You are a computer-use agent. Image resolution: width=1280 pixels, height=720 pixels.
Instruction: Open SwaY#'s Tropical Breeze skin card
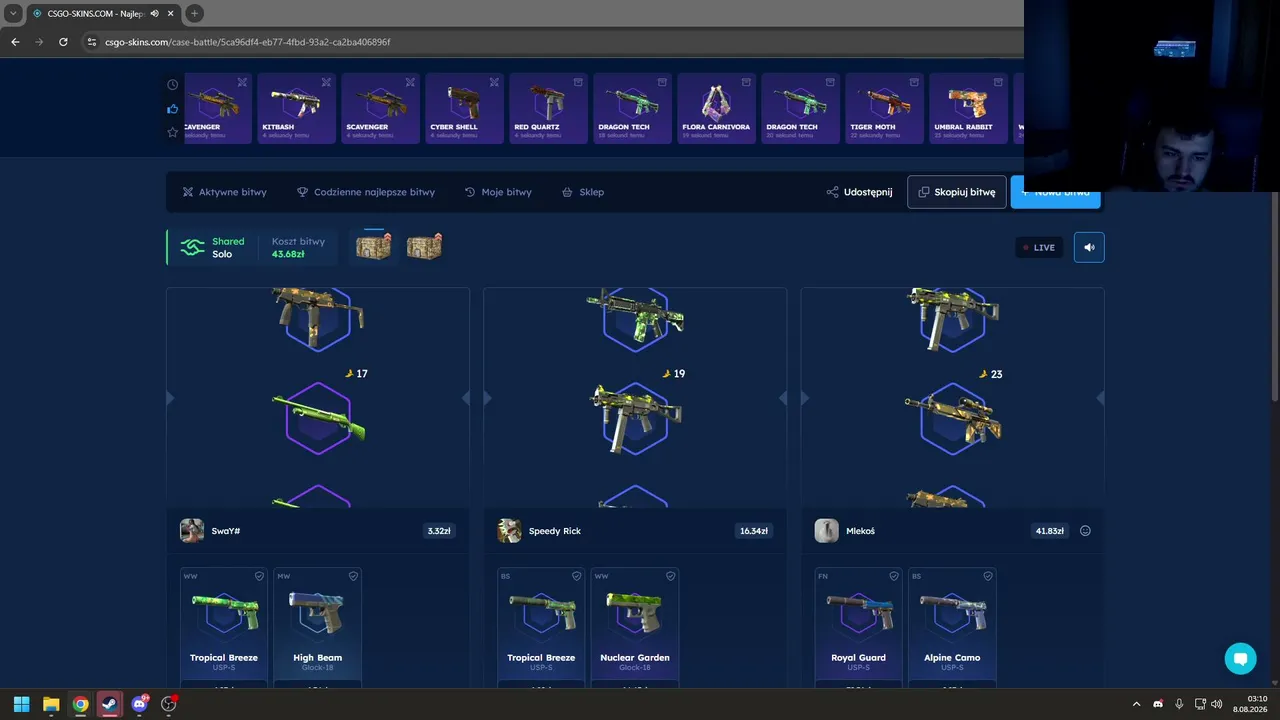pyautogui.click(x=224, y=626)
